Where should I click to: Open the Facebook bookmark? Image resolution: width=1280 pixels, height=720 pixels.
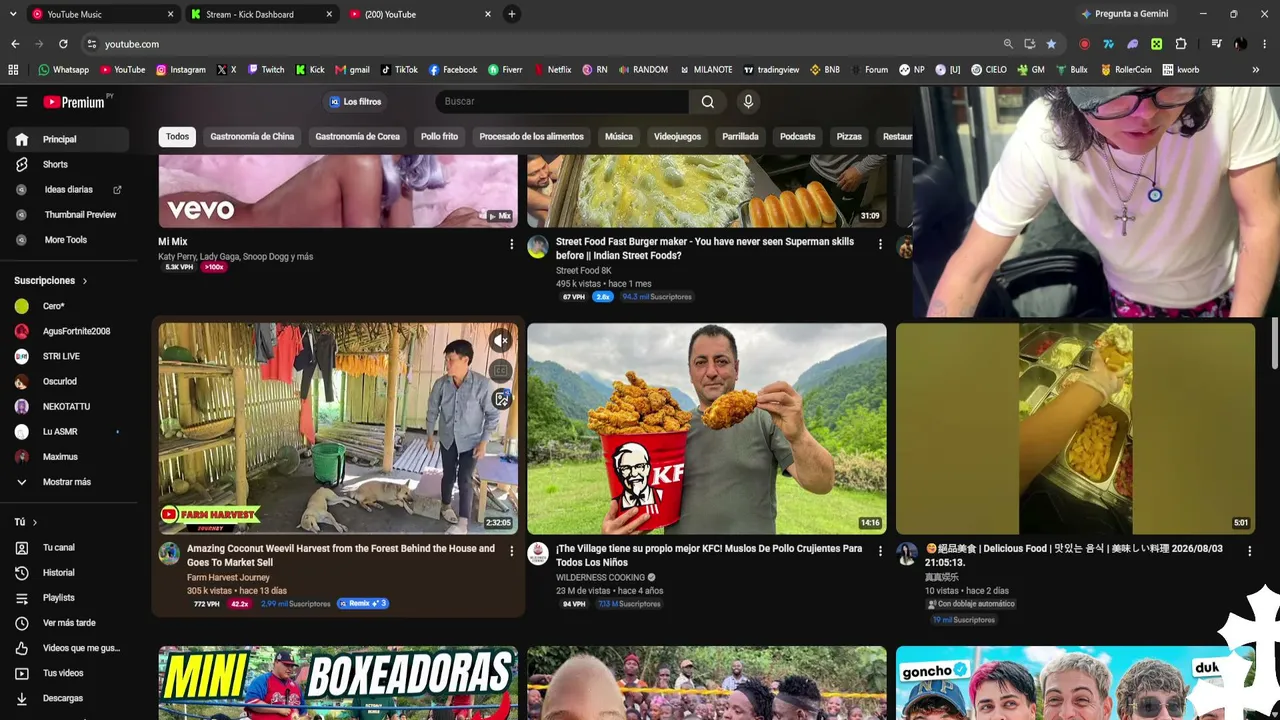453,70
